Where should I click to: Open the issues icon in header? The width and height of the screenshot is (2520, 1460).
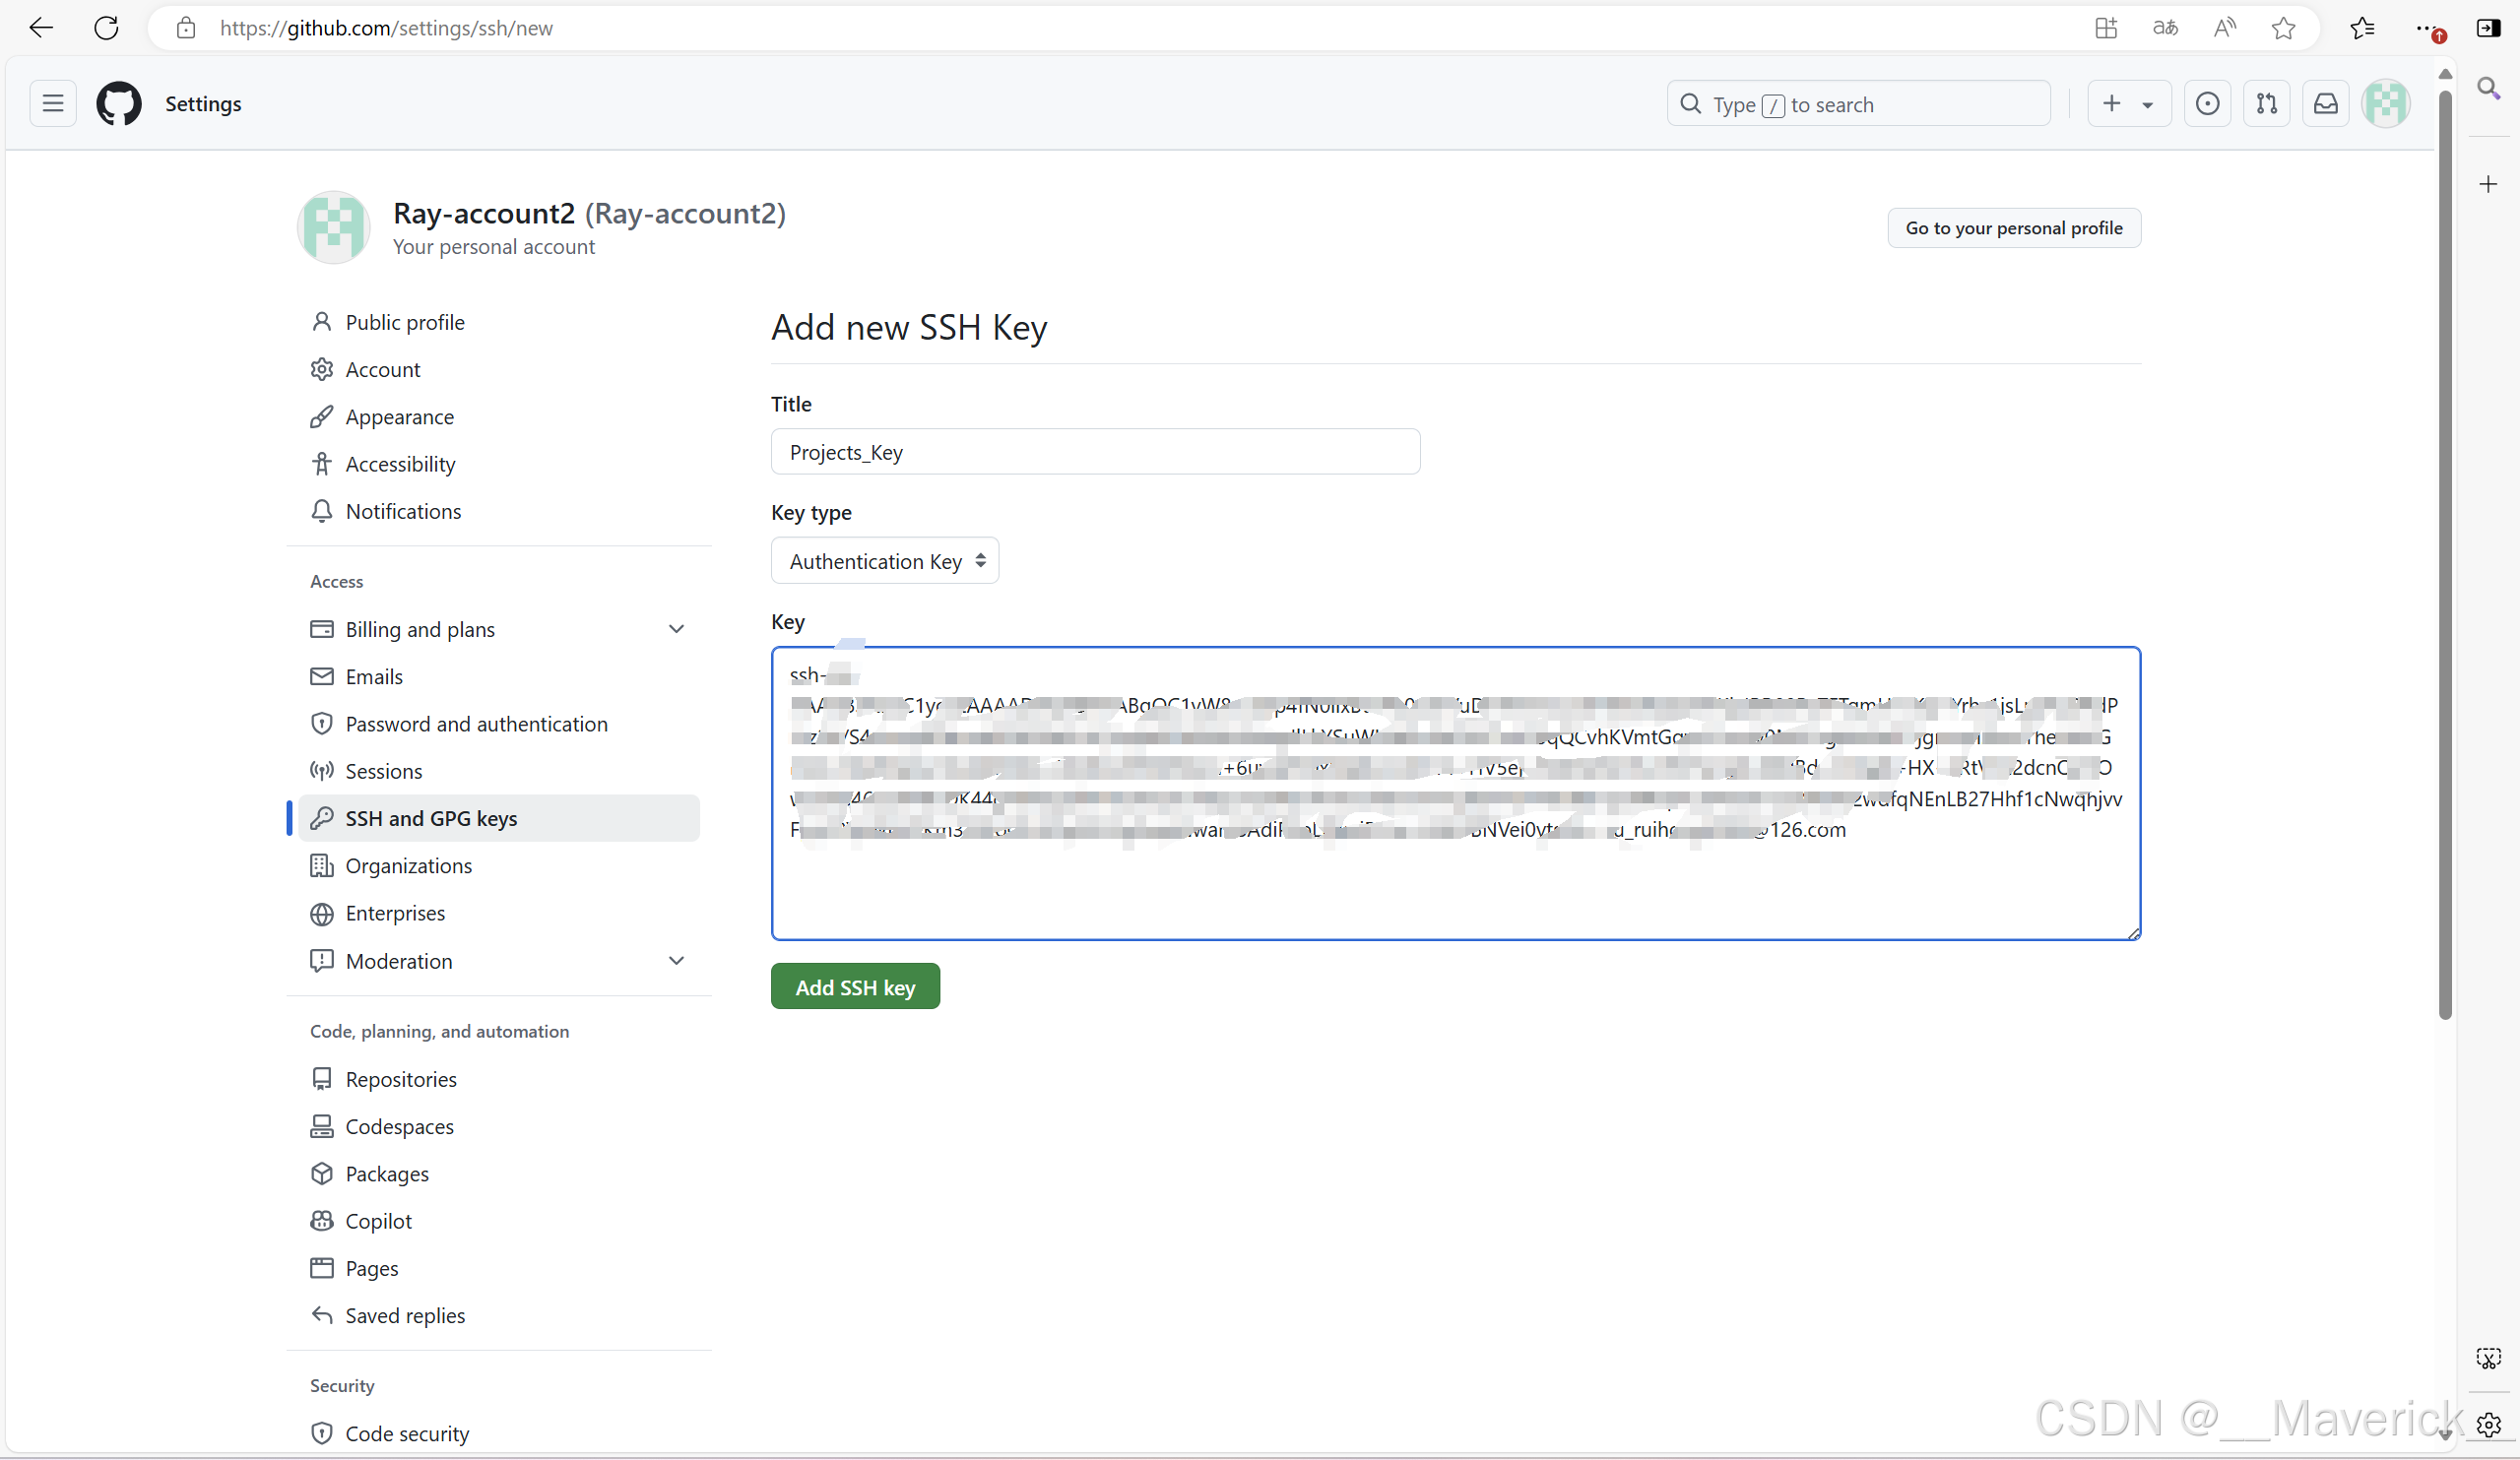(x=2207, y=104)
